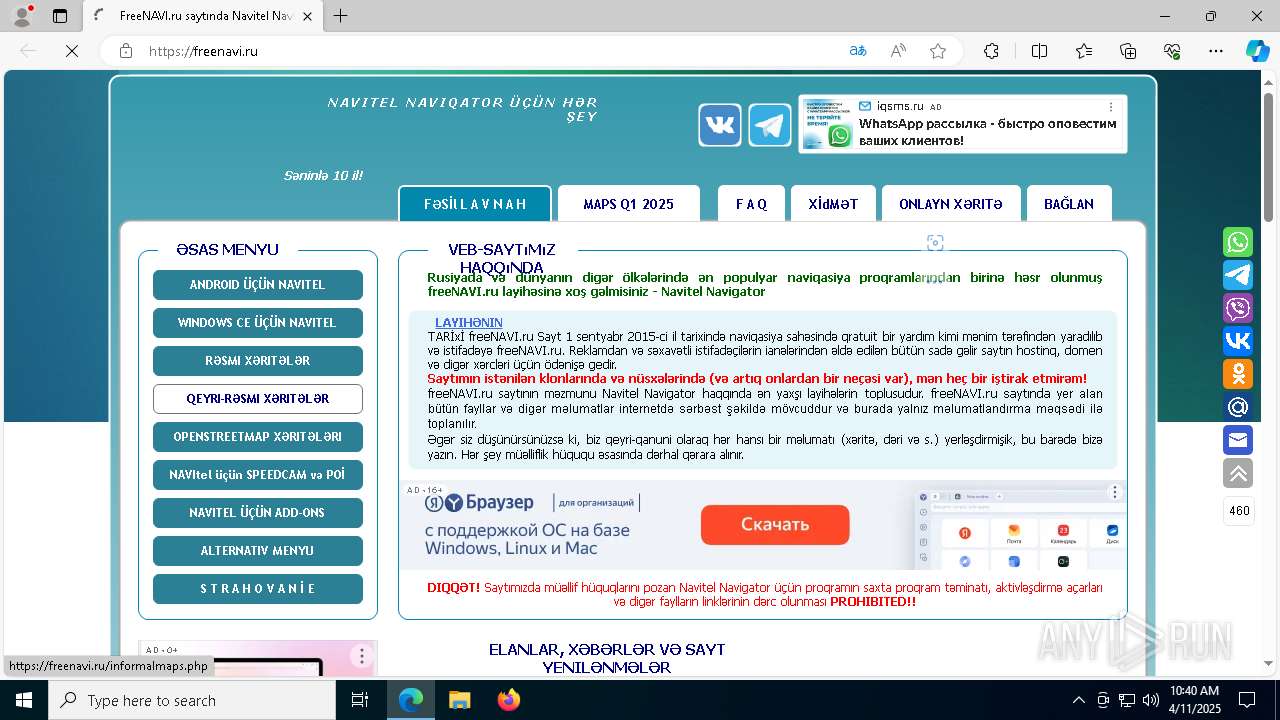This screenshot has height=720, width=1280.
Task: Open the Telegram icon in header
Action: (770, 125)
